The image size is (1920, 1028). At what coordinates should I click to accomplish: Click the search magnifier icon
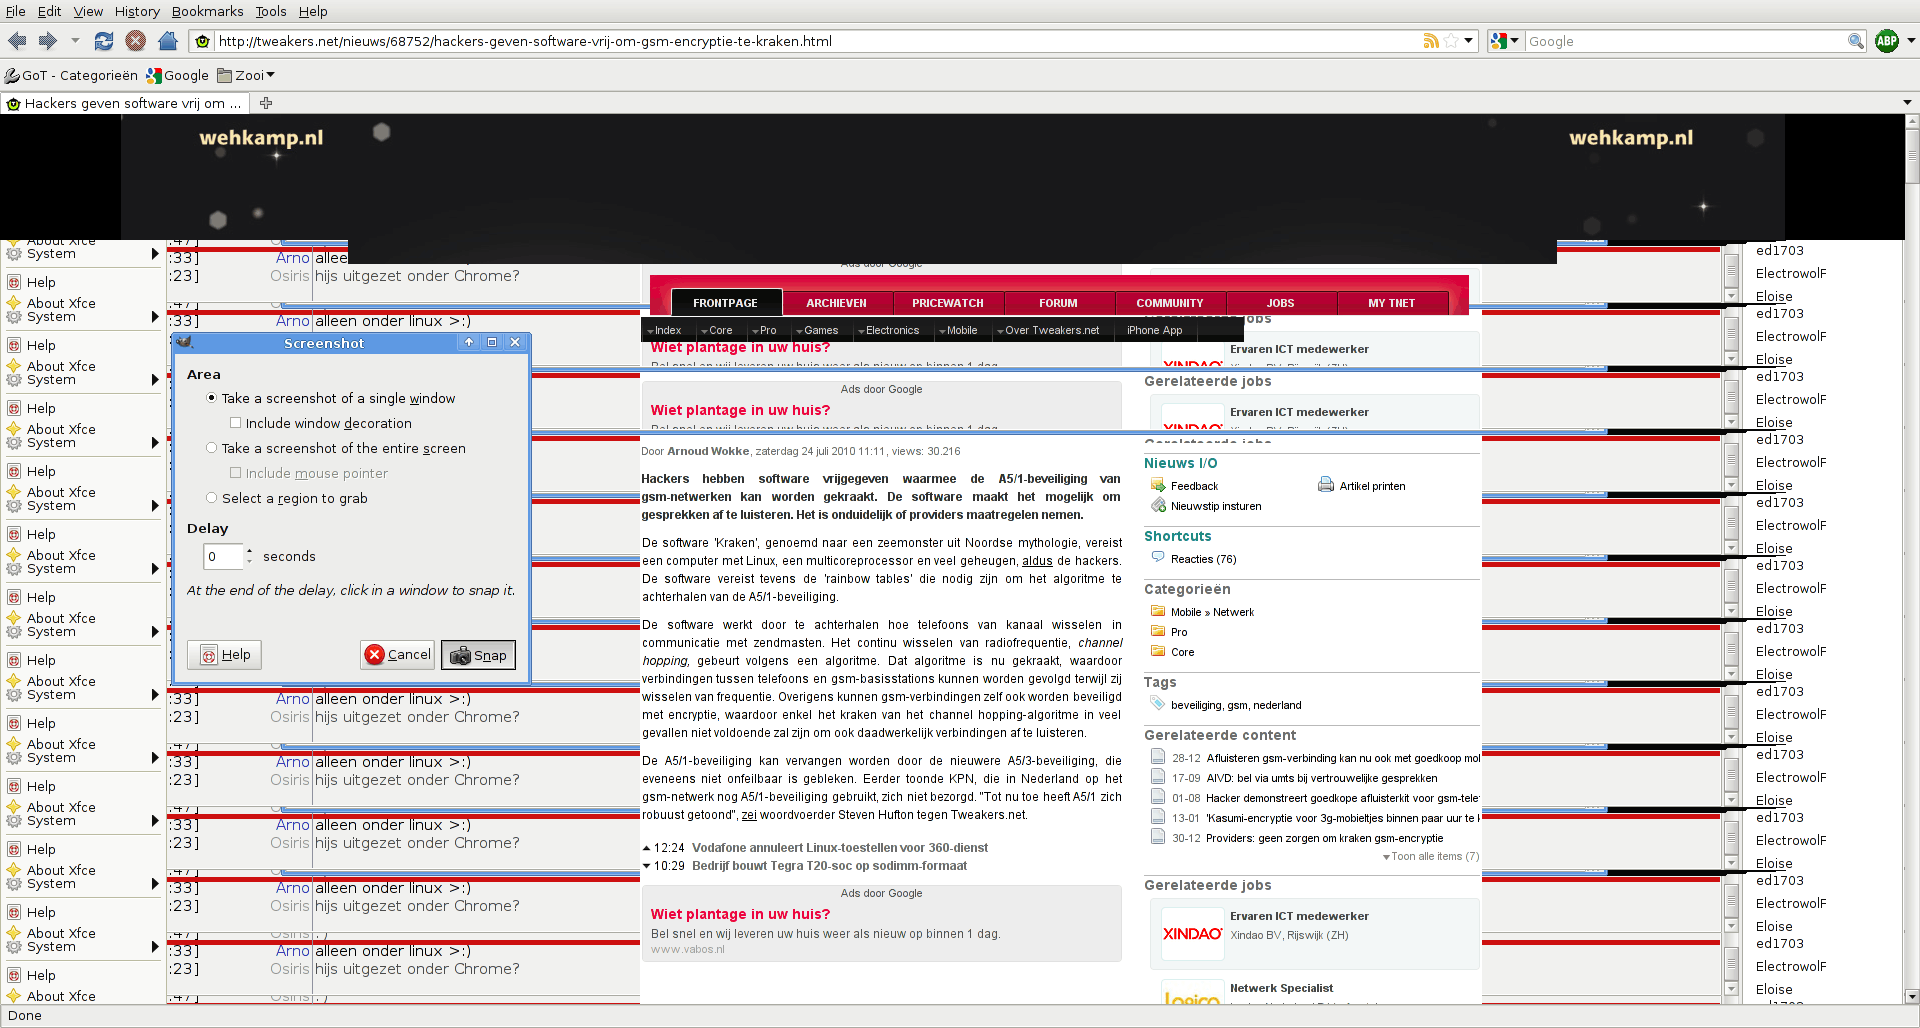coord(1856,41)
